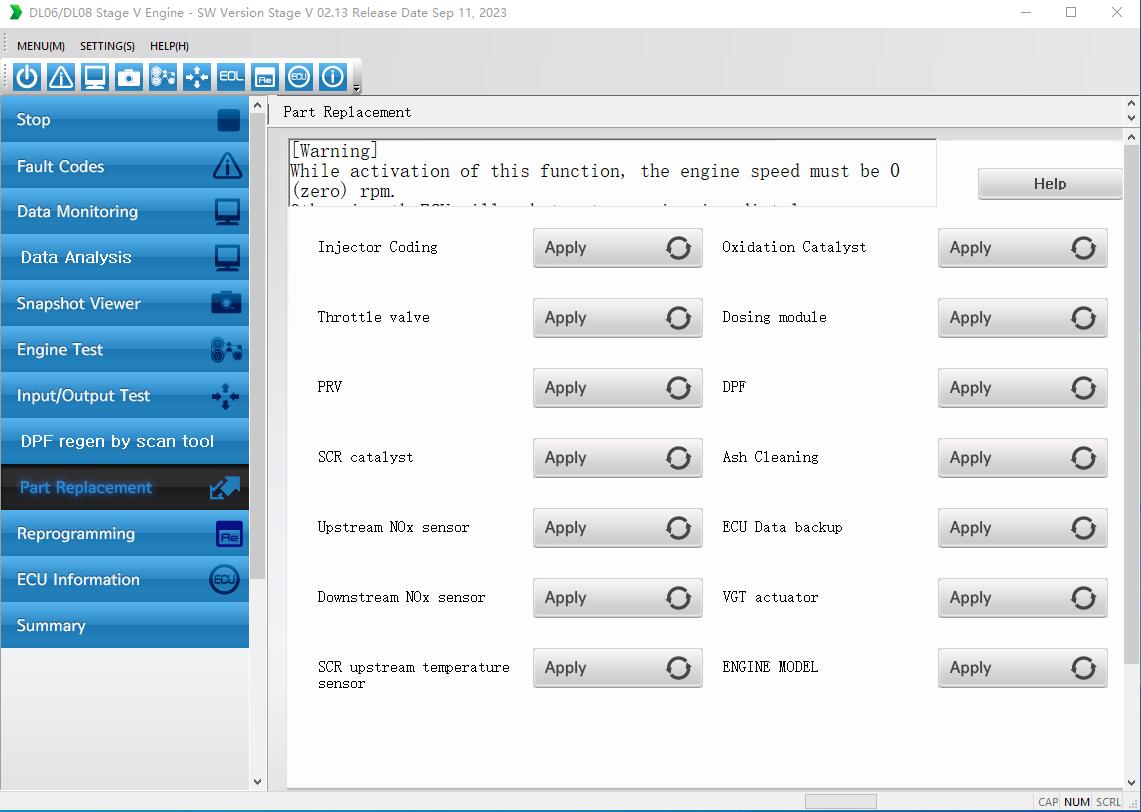Click the Part Replacement header up arrow

pos(1131,104)
